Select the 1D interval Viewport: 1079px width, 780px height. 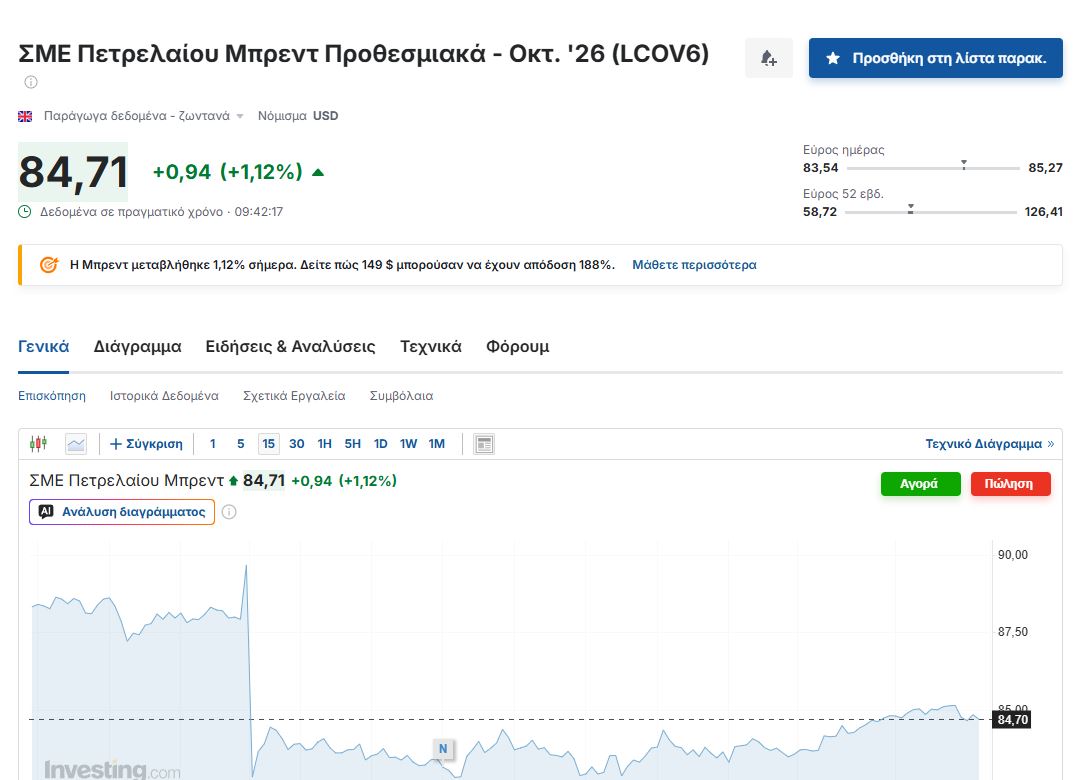[381, 444]
